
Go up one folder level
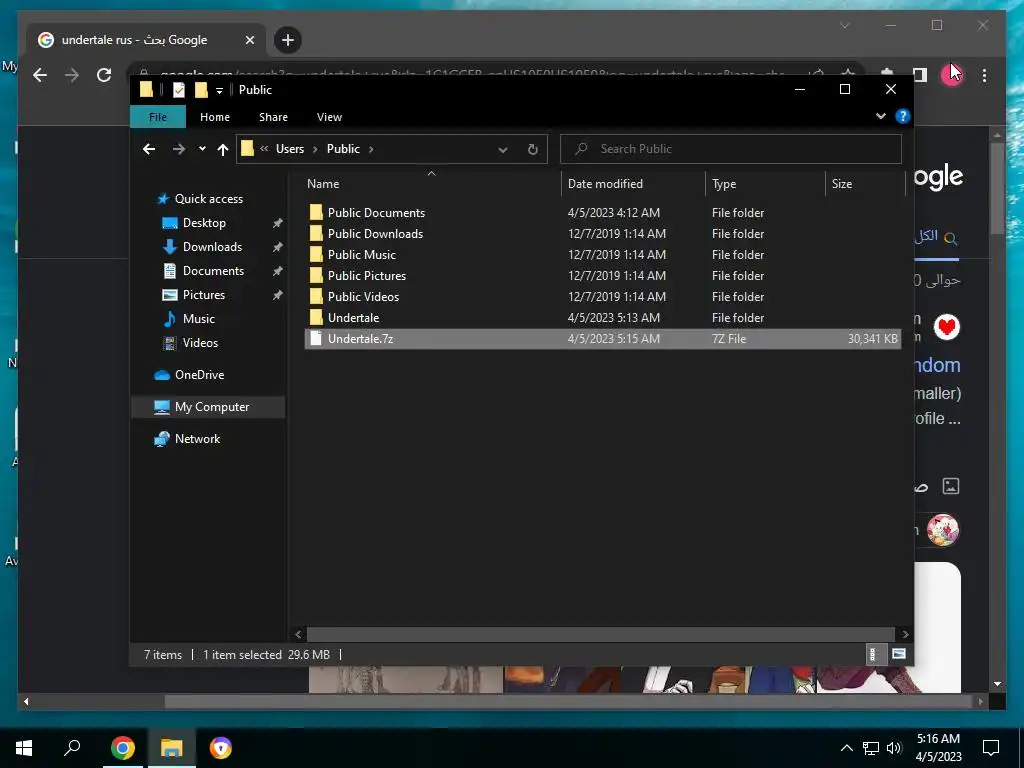point(223,150)
